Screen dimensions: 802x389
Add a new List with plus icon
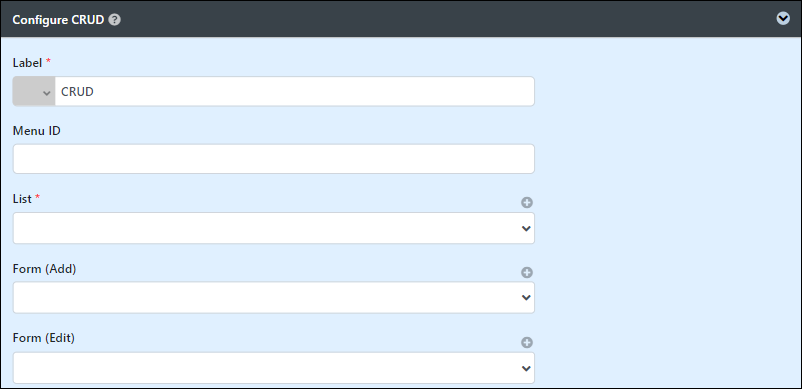527,202
